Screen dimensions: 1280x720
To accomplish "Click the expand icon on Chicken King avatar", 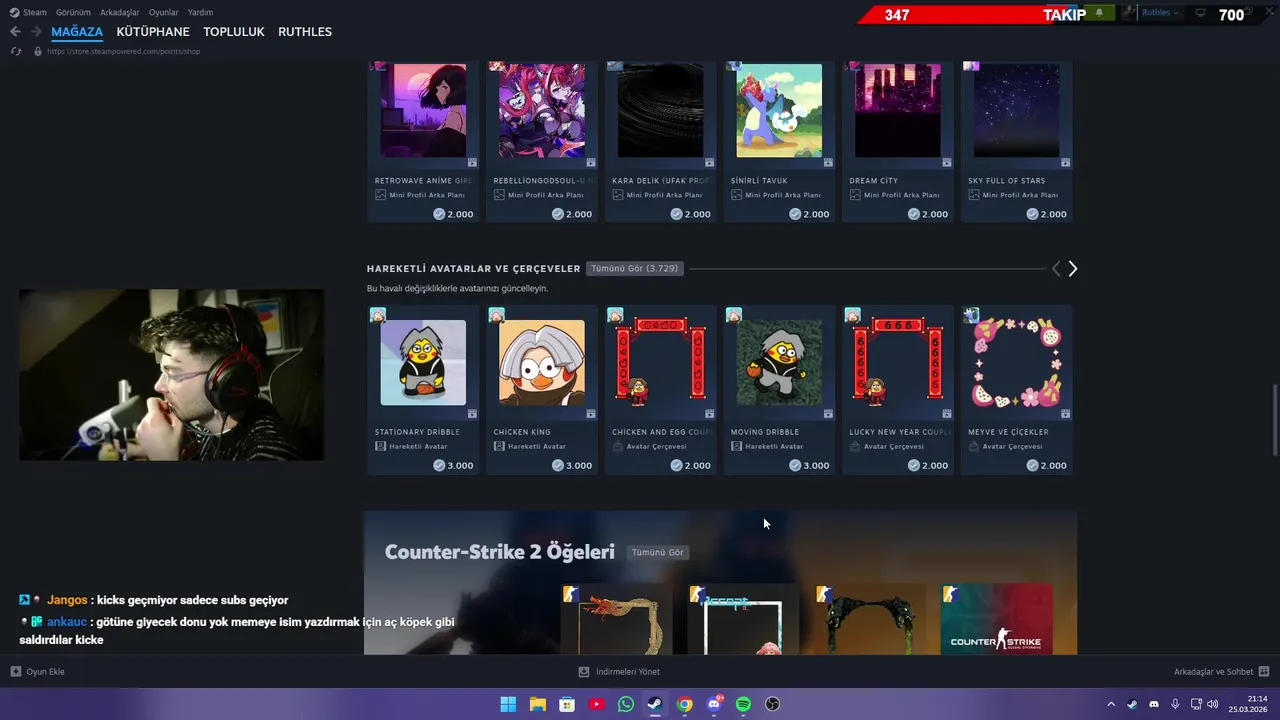I will tap(591, 413).
